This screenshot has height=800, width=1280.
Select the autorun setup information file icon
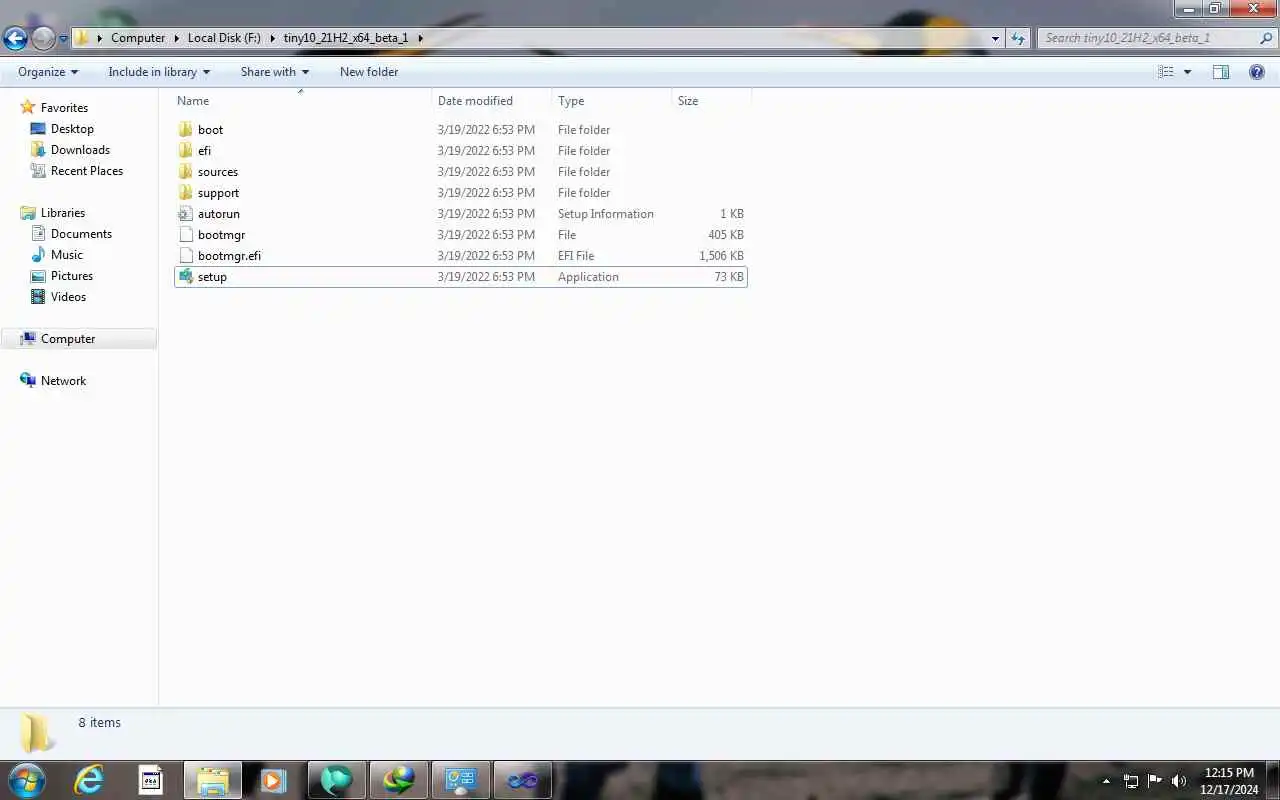[x=185, y=213]
